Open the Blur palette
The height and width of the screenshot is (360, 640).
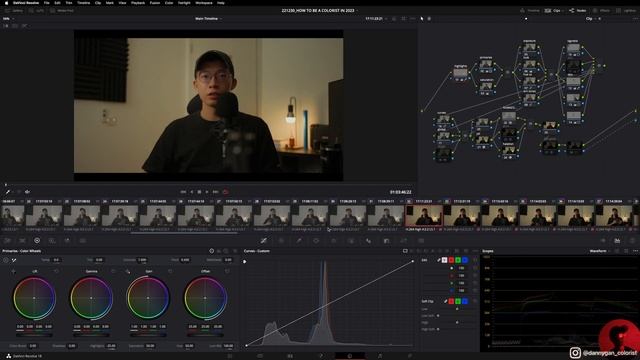click(369, 241)
